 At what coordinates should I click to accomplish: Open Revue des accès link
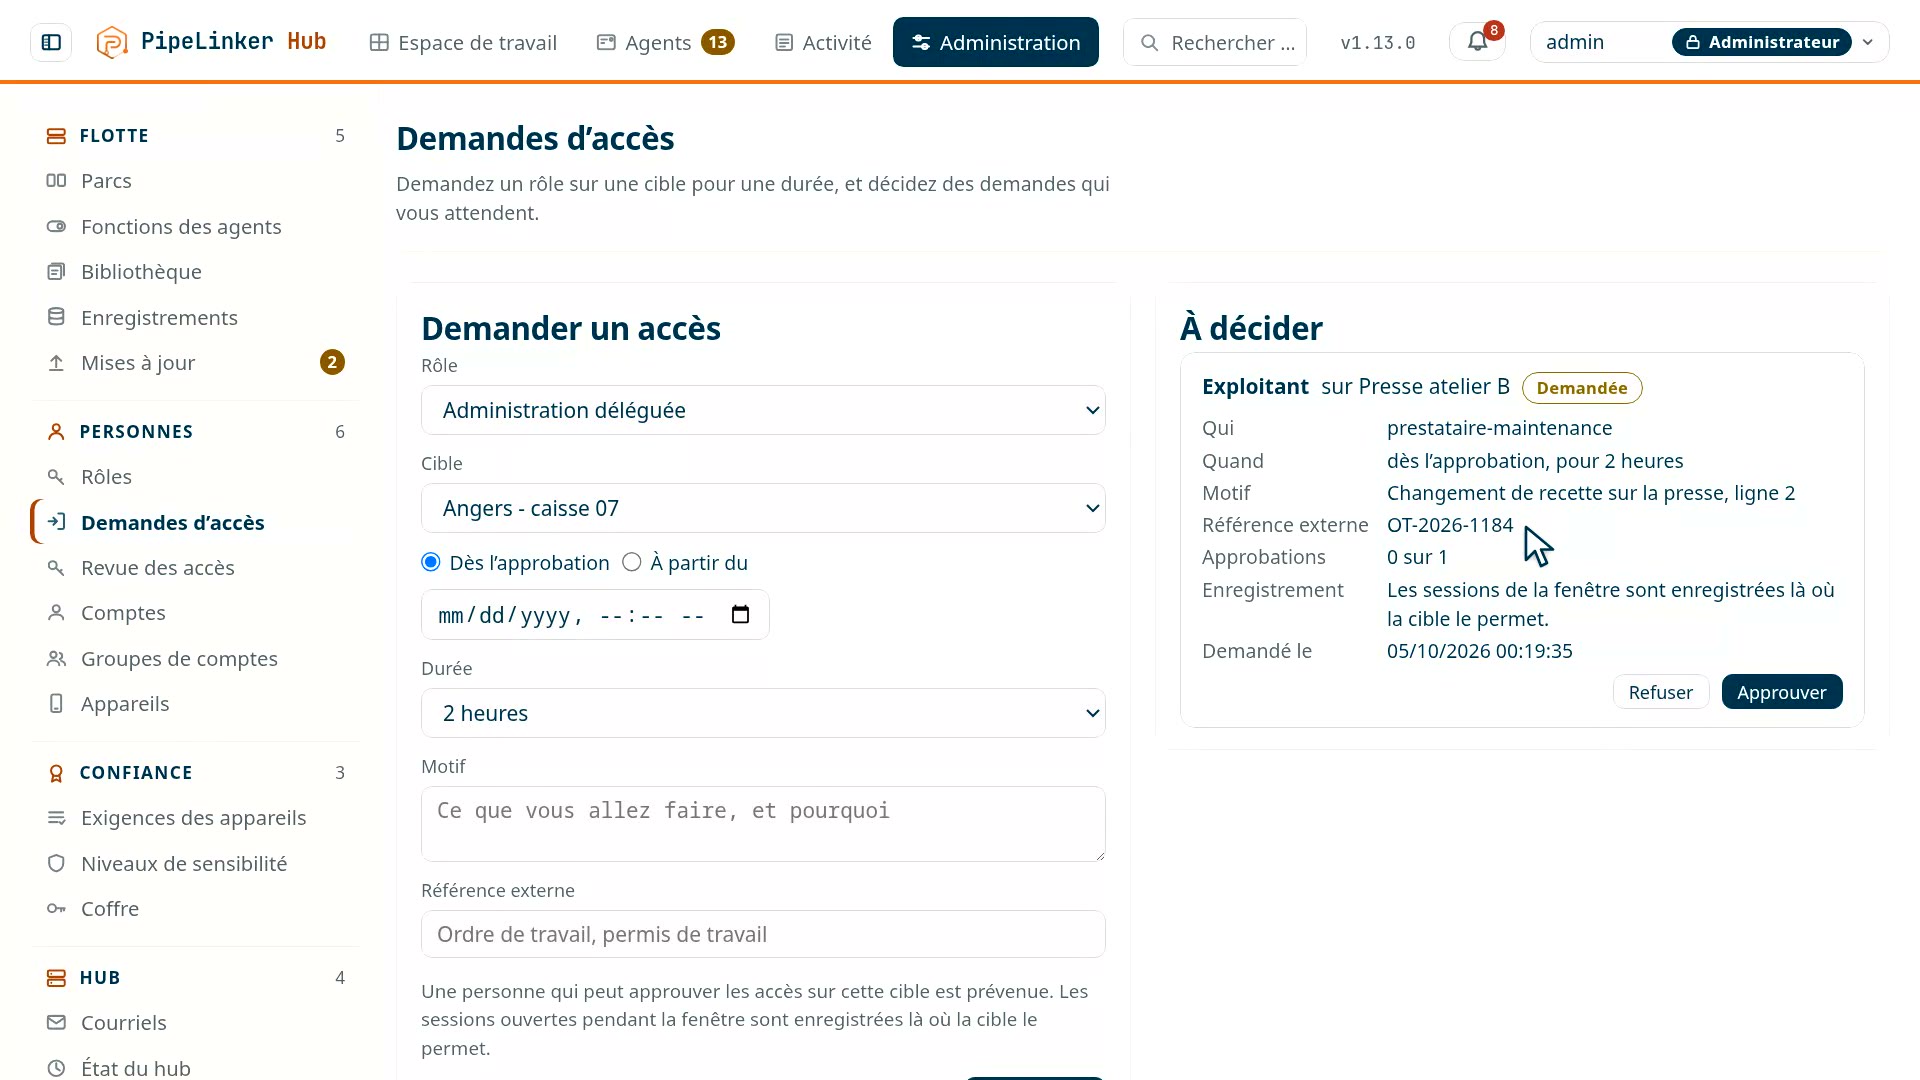pyautogui.click(x=196, y=568)
